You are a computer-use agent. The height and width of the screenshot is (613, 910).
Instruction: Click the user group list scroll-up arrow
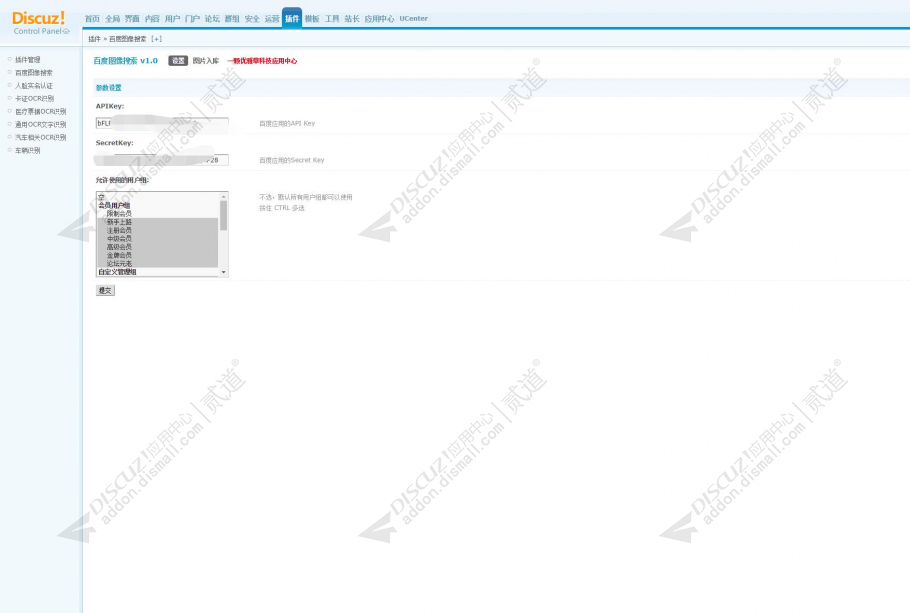pos(223,196)
